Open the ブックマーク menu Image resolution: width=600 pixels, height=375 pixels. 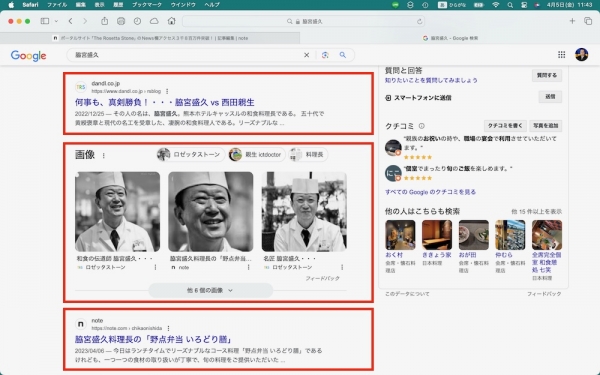tap(147, 5)
